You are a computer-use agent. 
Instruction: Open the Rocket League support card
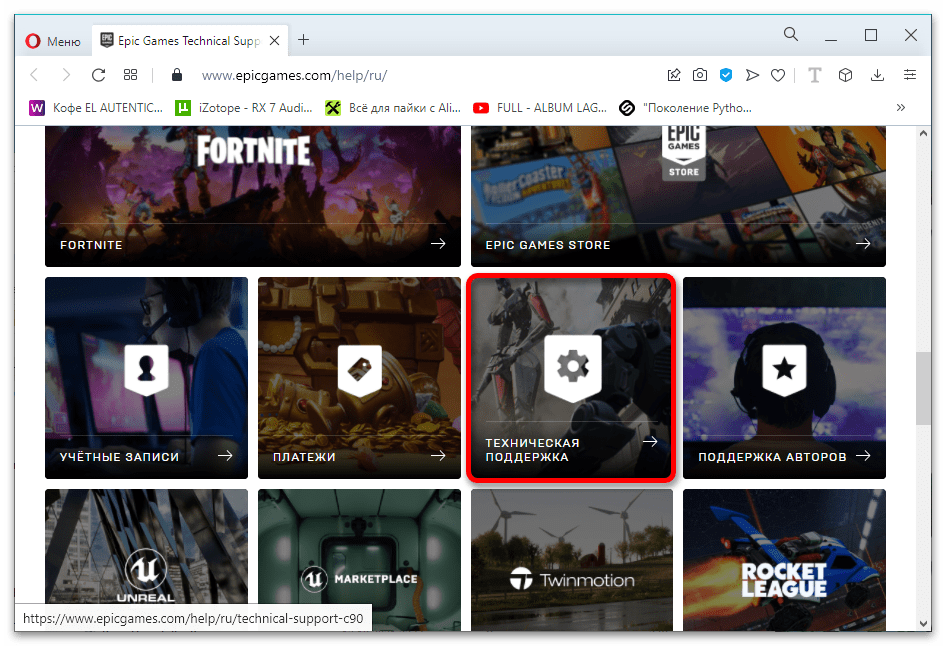click(x=784, y=560)
